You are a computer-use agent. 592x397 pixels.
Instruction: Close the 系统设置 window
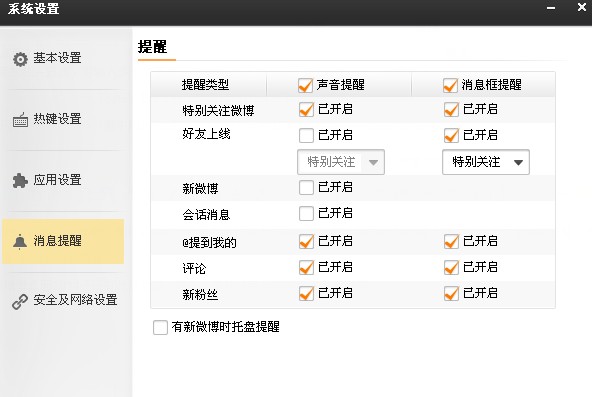(x=582, y=7)
